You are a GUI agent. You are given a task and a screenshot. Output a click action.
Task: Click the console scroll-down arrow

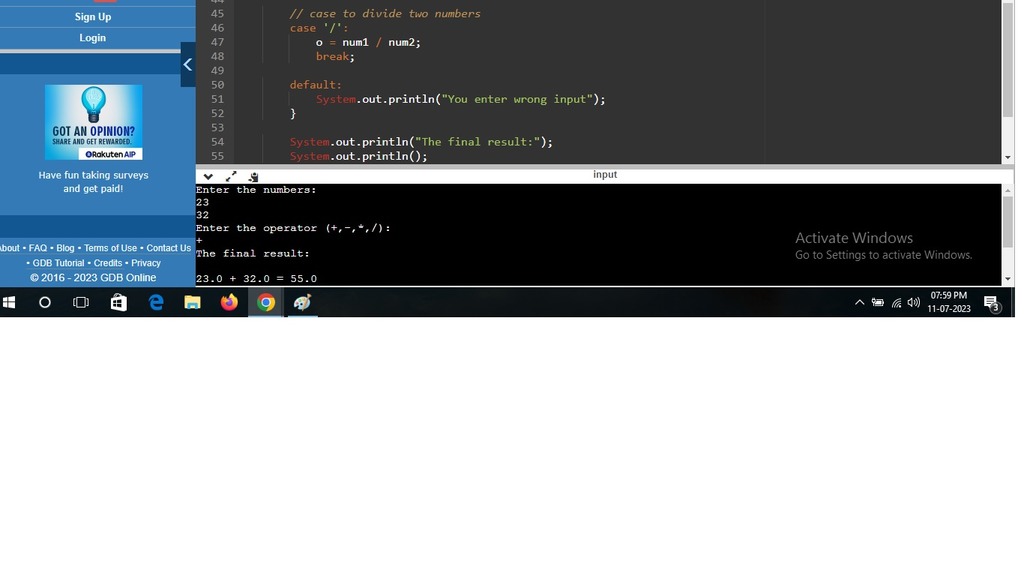coord(1008,280)
